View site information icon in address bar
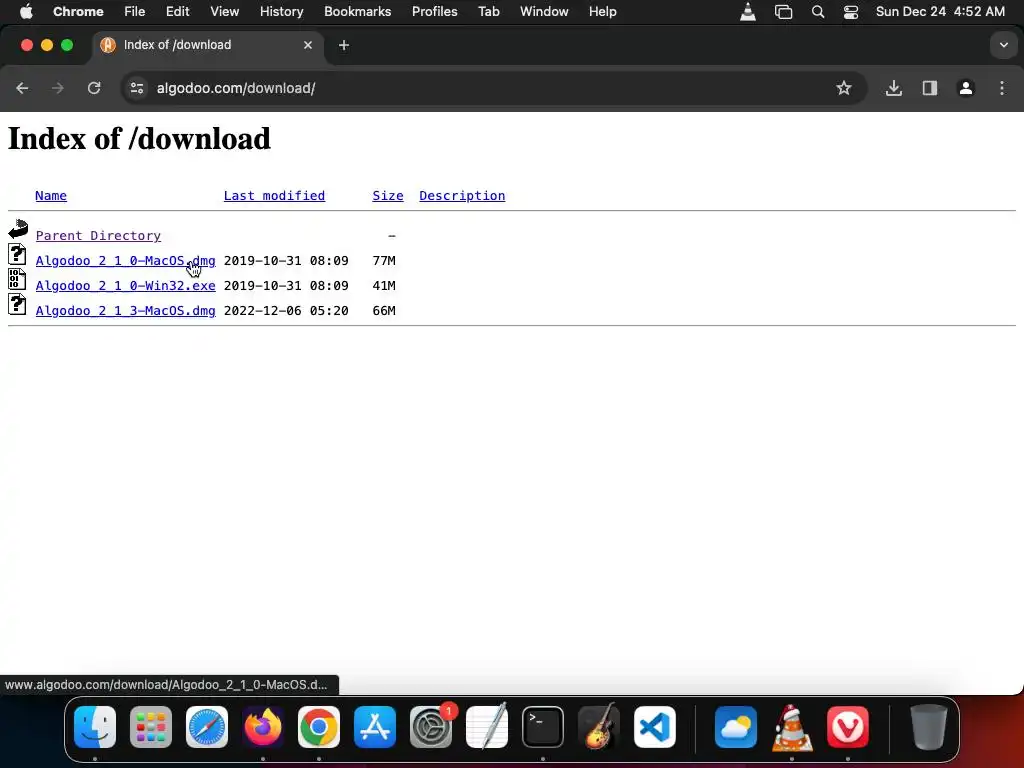 point(136,88)
